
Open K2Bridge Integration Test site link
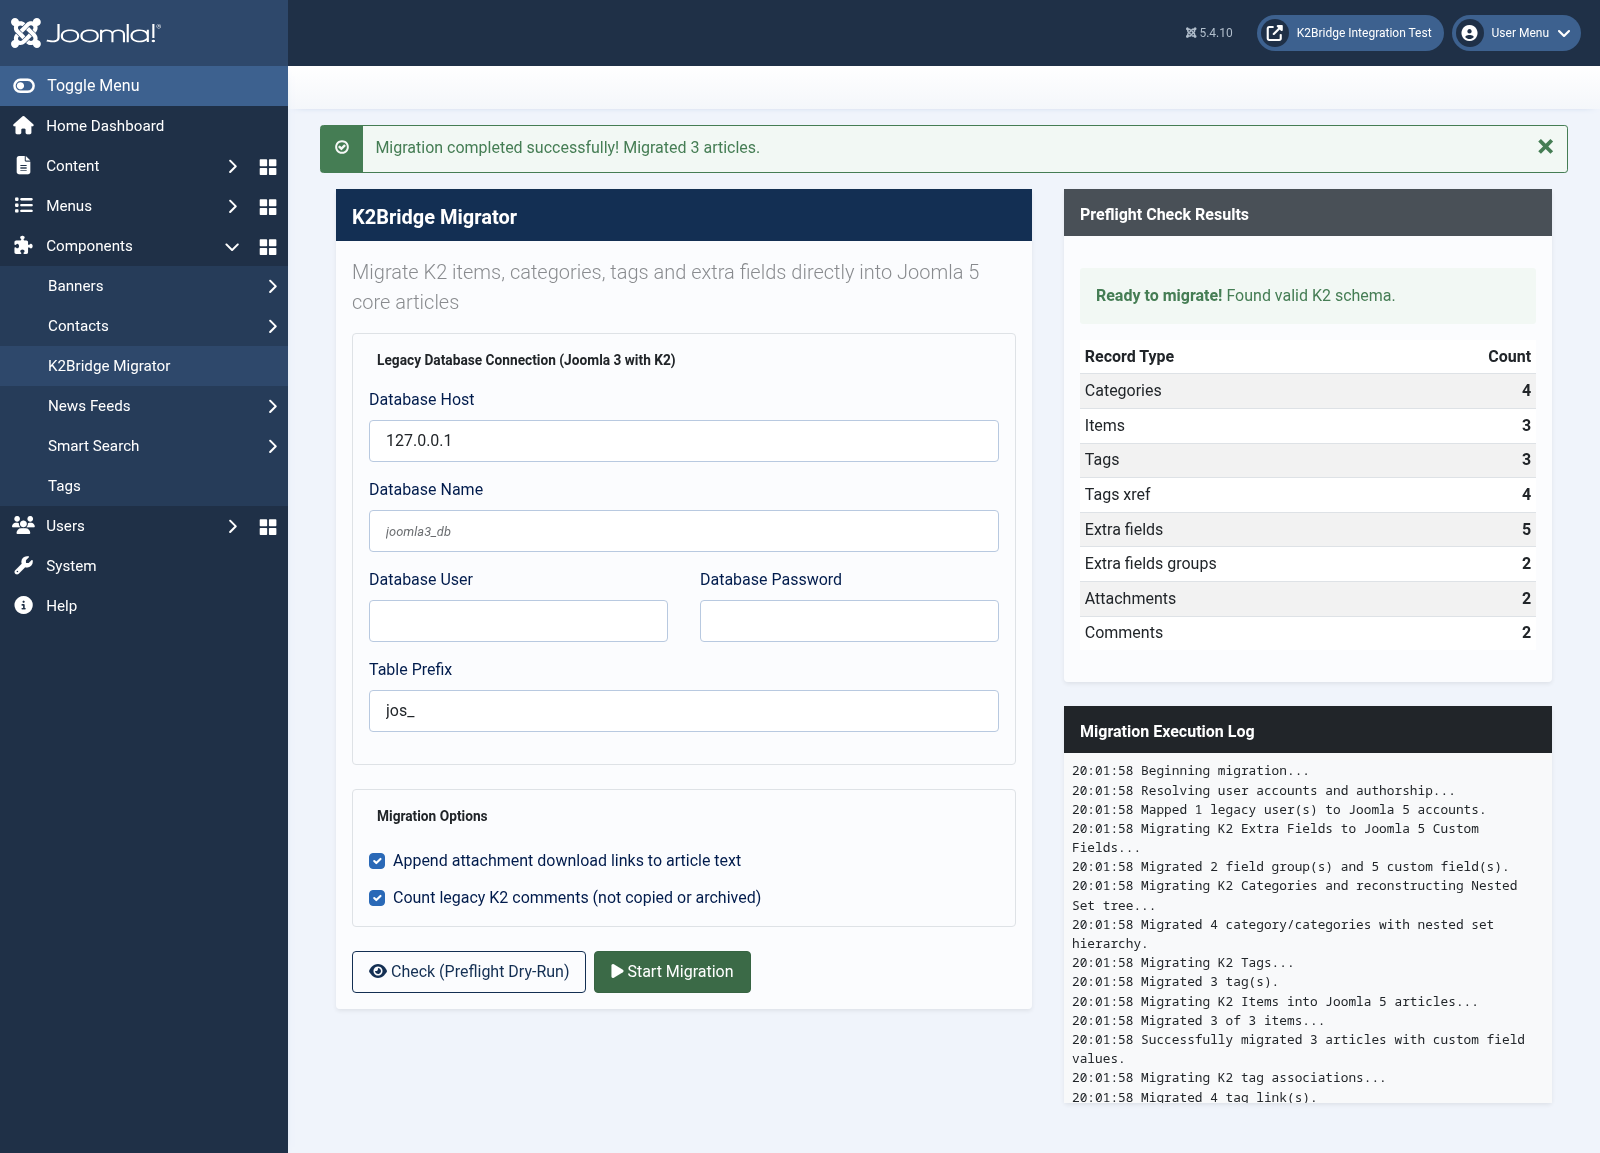[x=1350, y=33]
